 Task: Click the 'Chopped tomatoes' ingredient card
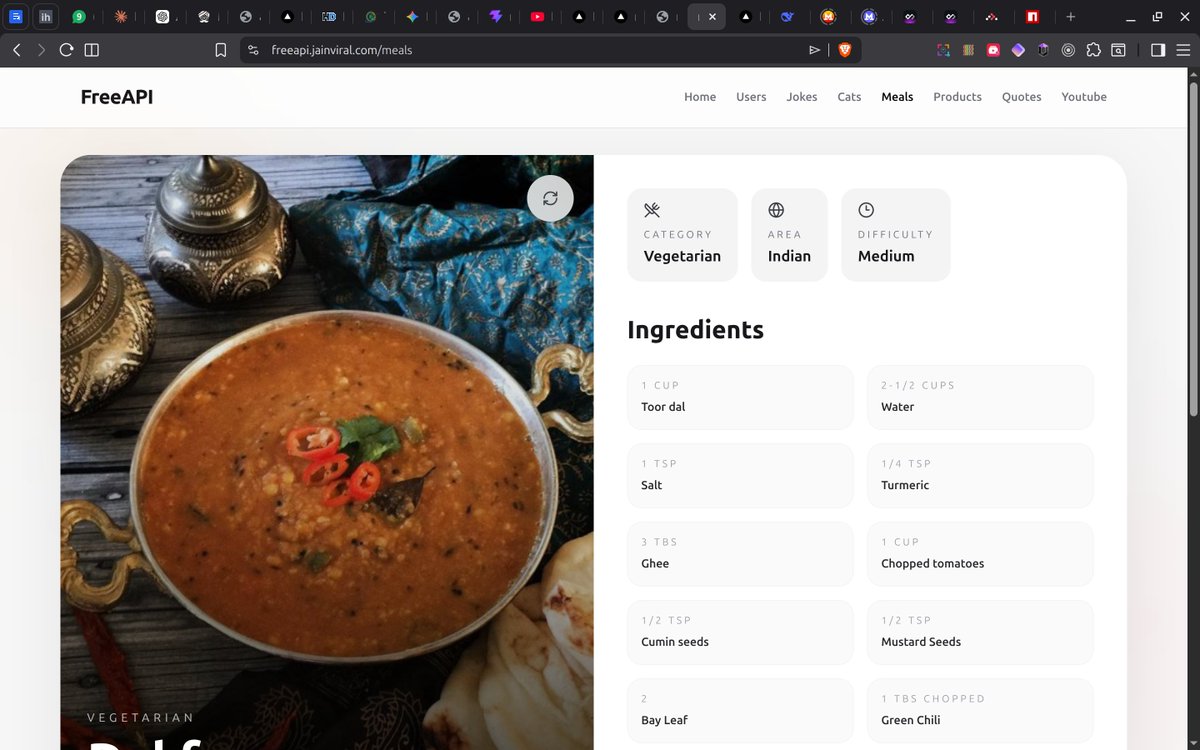click(x=980, y=553)
